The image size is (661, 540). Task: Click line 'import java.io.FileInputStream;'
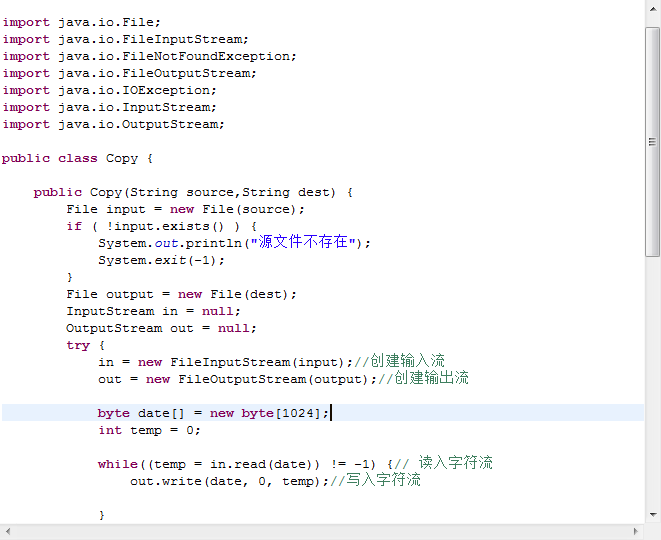coord(126,39)
